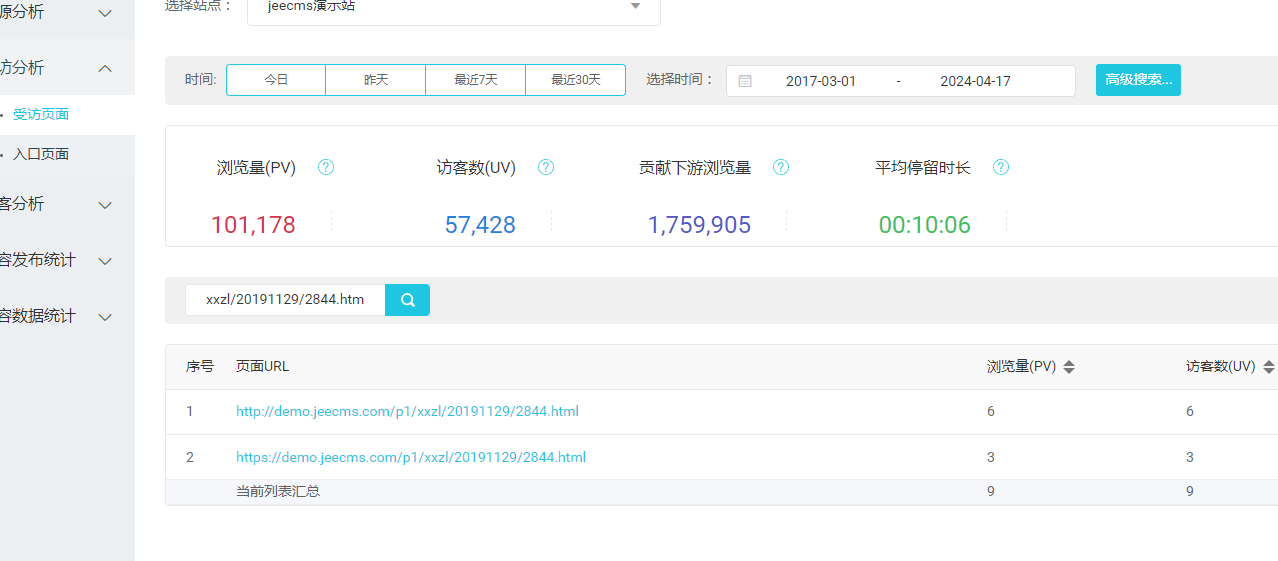Open the https demo.jeecms.com 2844.html link

tap(411, 457)
